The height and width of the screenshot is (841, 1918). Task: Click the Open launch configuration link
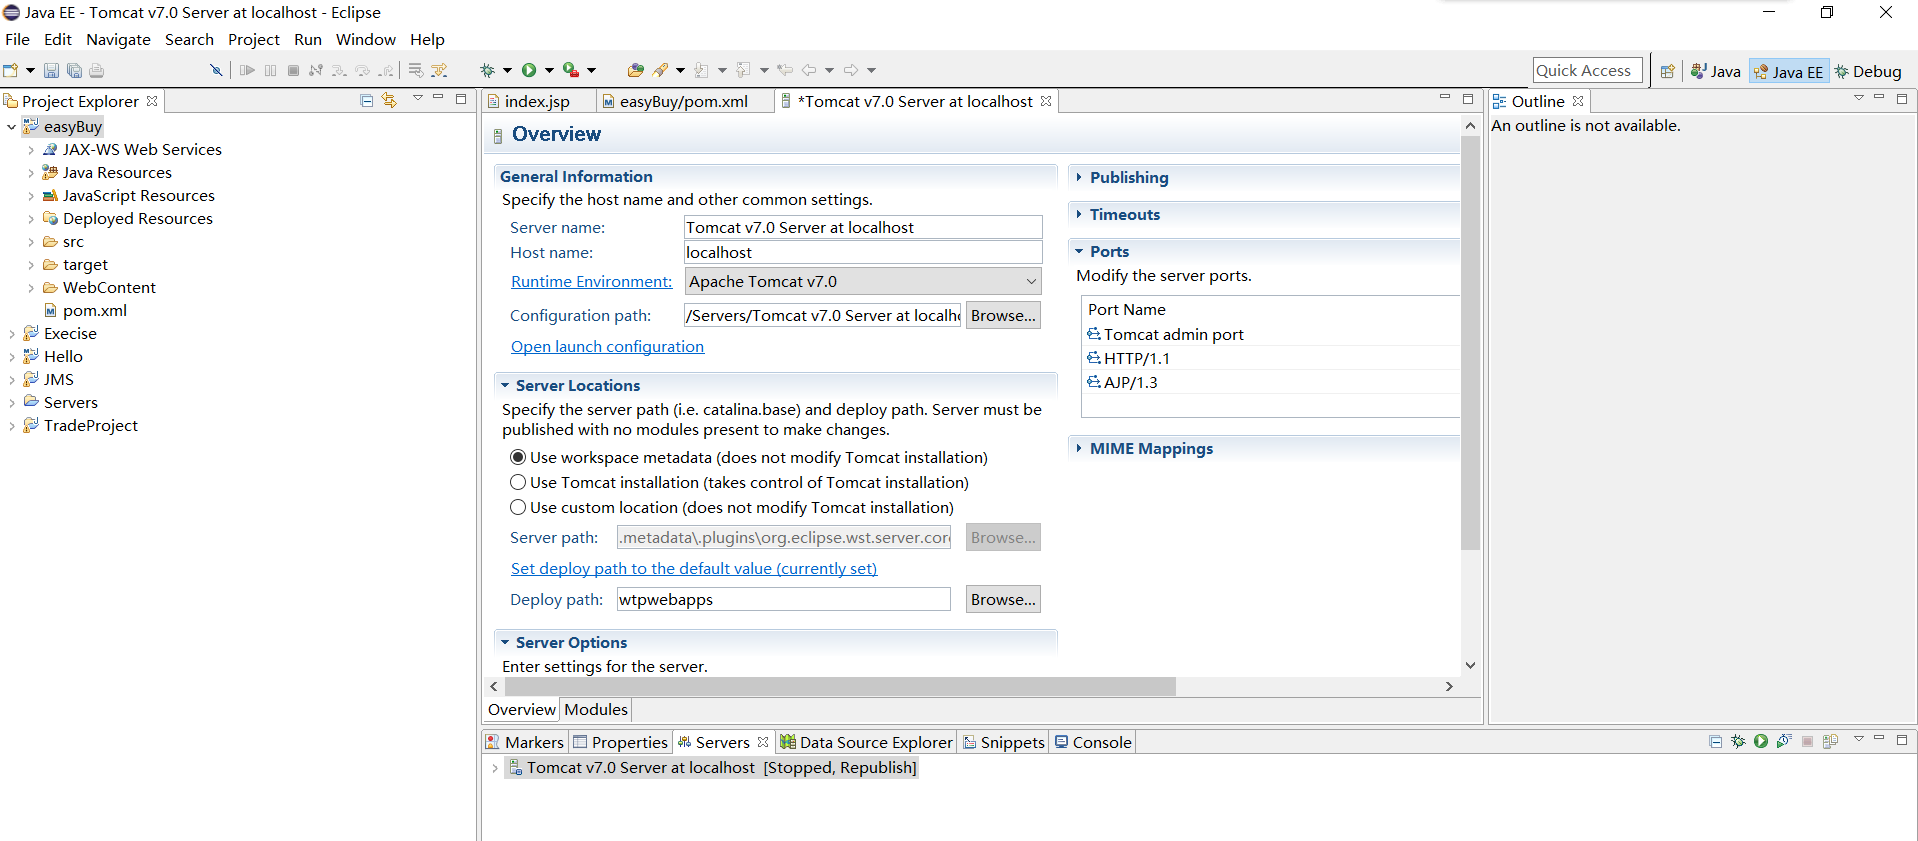pyautogui.click(x=607, y=346)
